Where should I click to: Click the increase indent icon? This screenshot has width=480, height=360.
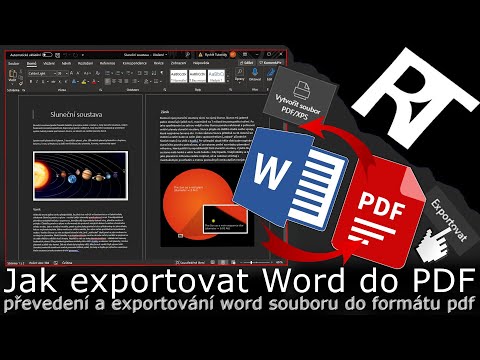tap(146, 73)
